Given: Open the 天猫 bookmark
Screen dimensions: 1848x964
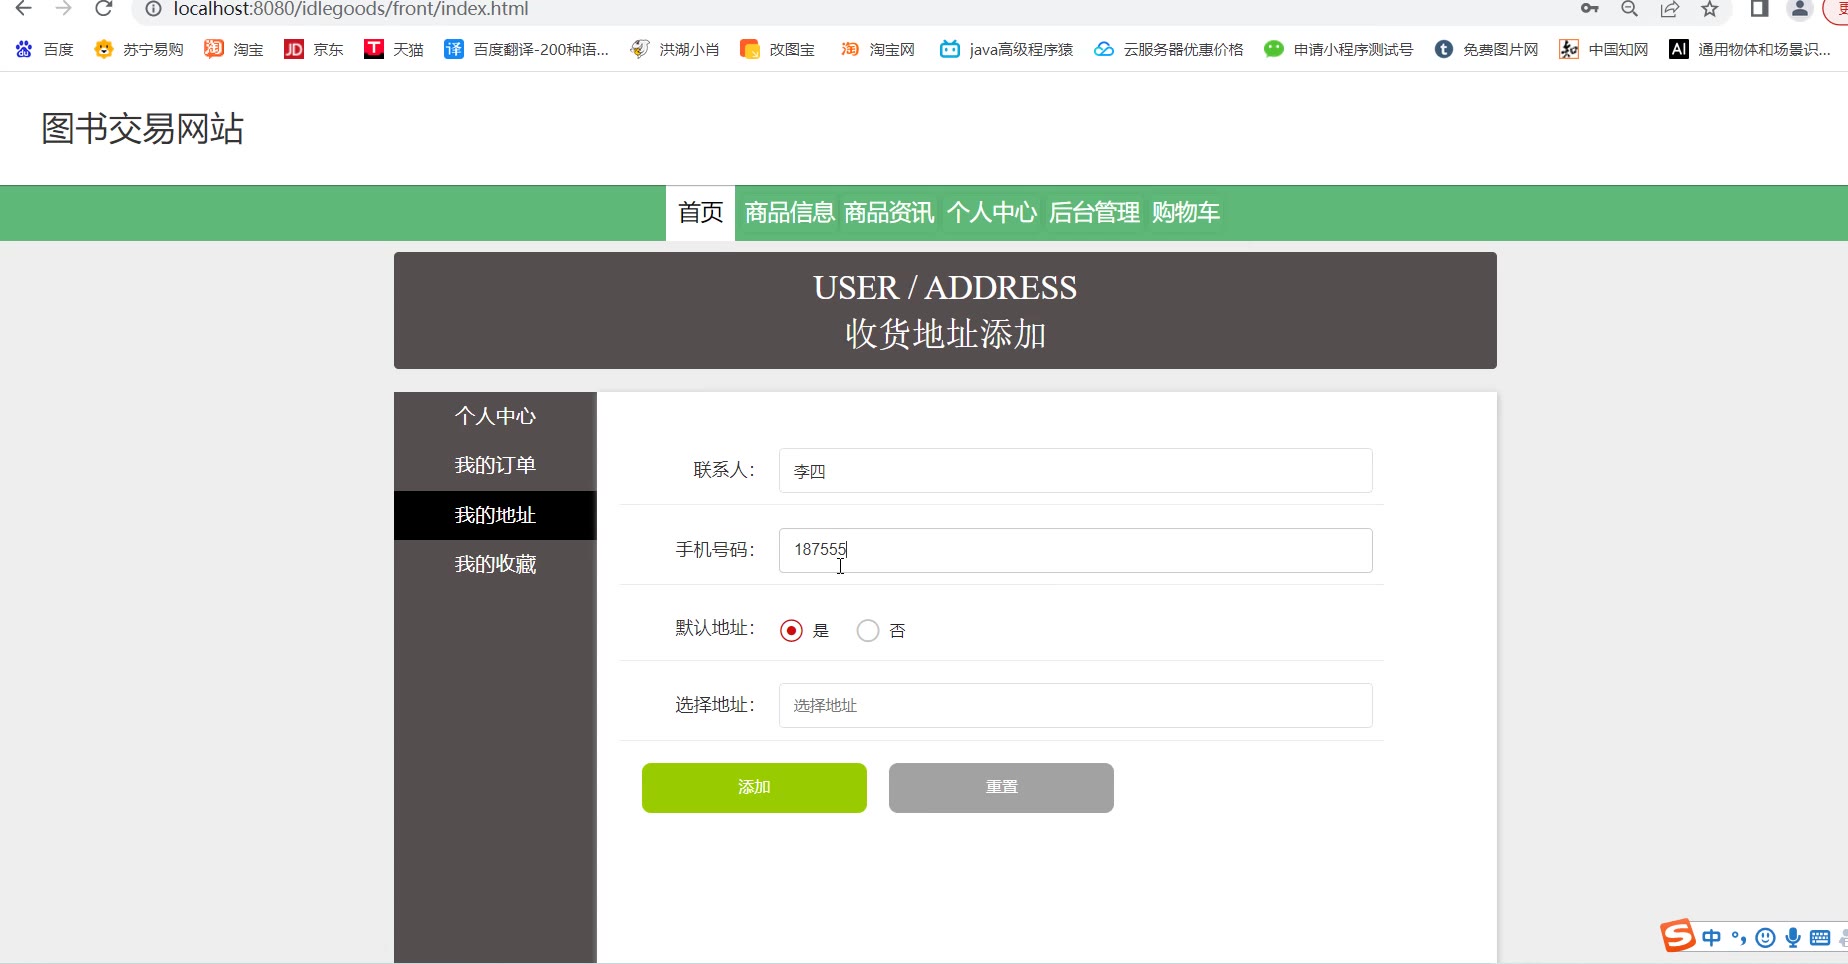Looking at the screenshot, I should click(x=394, y=49).
